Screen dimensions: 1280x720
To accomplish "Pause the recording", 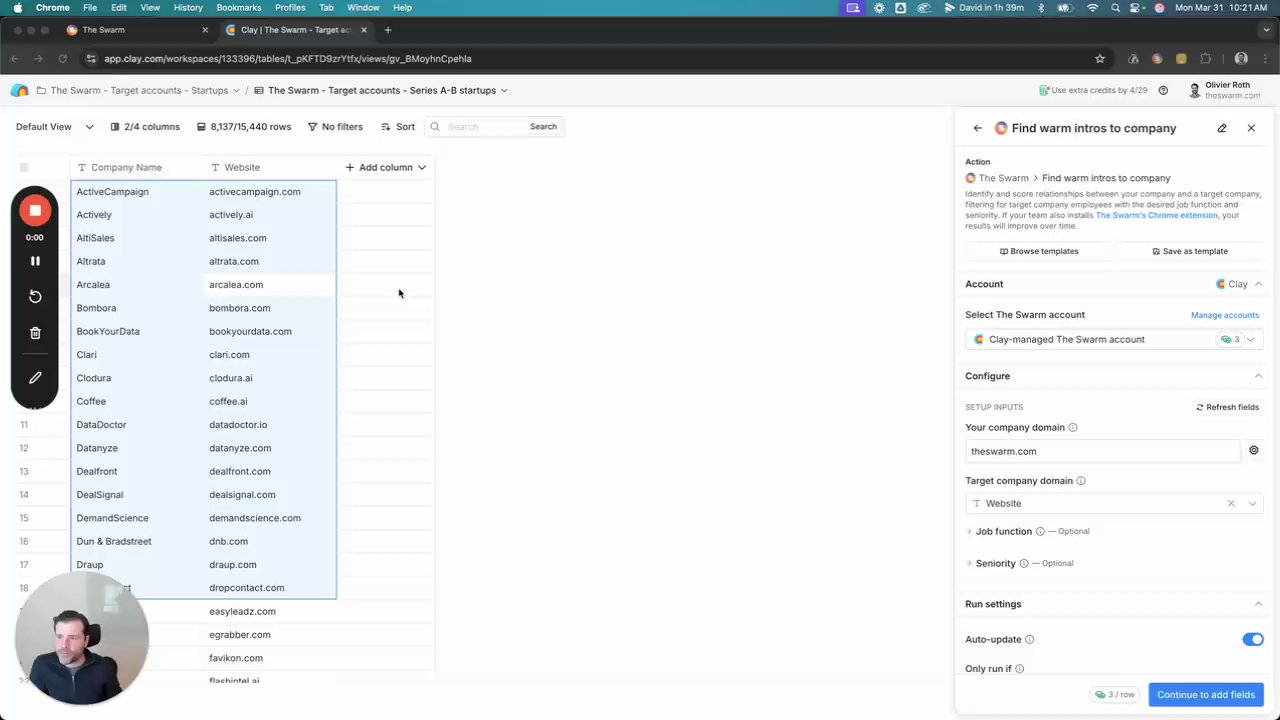I will click(35, 261).
